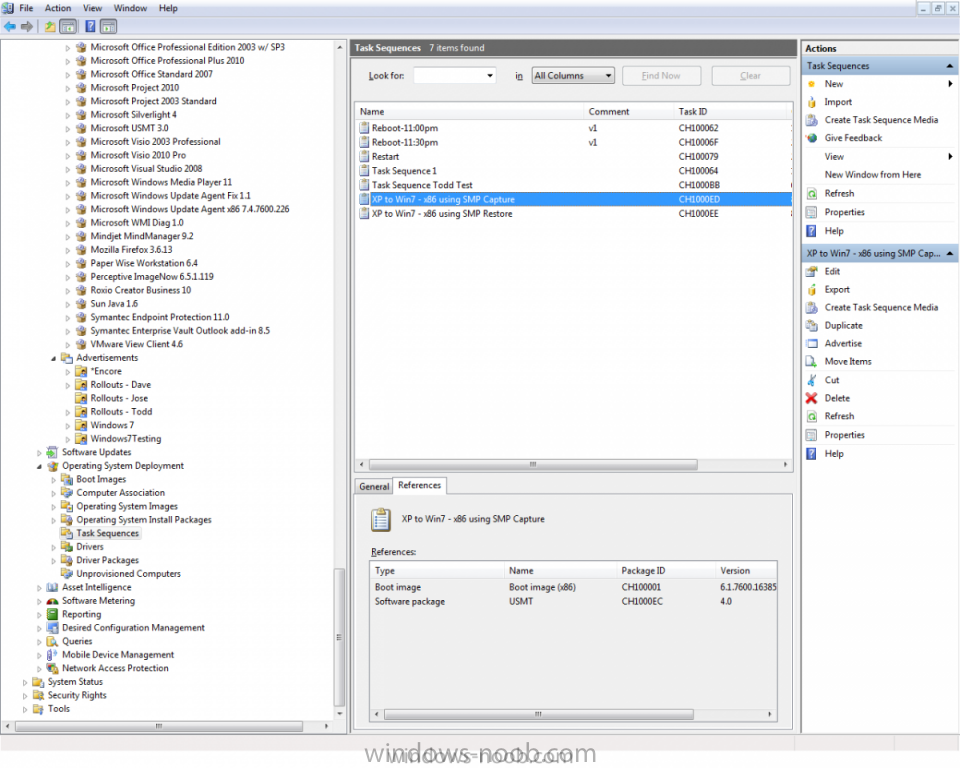Click the Unprovisioned Computers node icon
The width and height of the screenshot is (960, 768).
pos(67,574)
